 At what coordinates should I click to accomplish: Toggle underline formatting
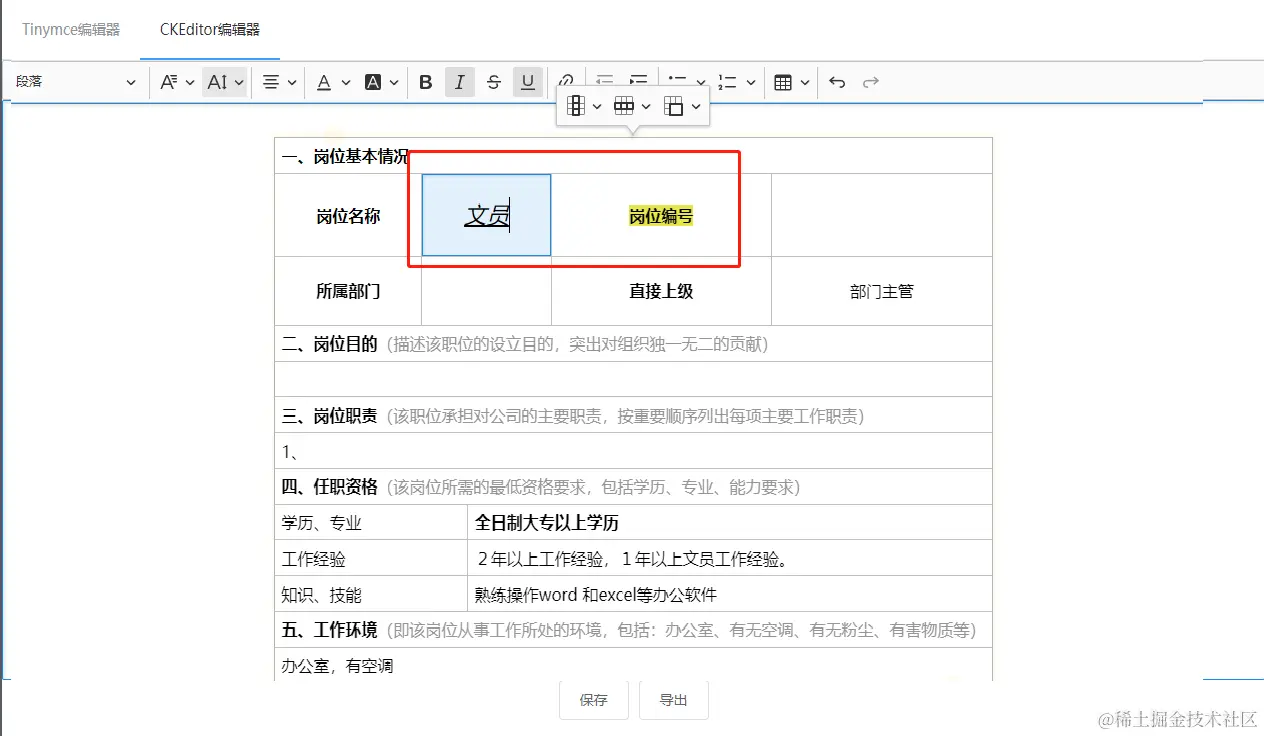pyautogui.click(x=528, y=82)
